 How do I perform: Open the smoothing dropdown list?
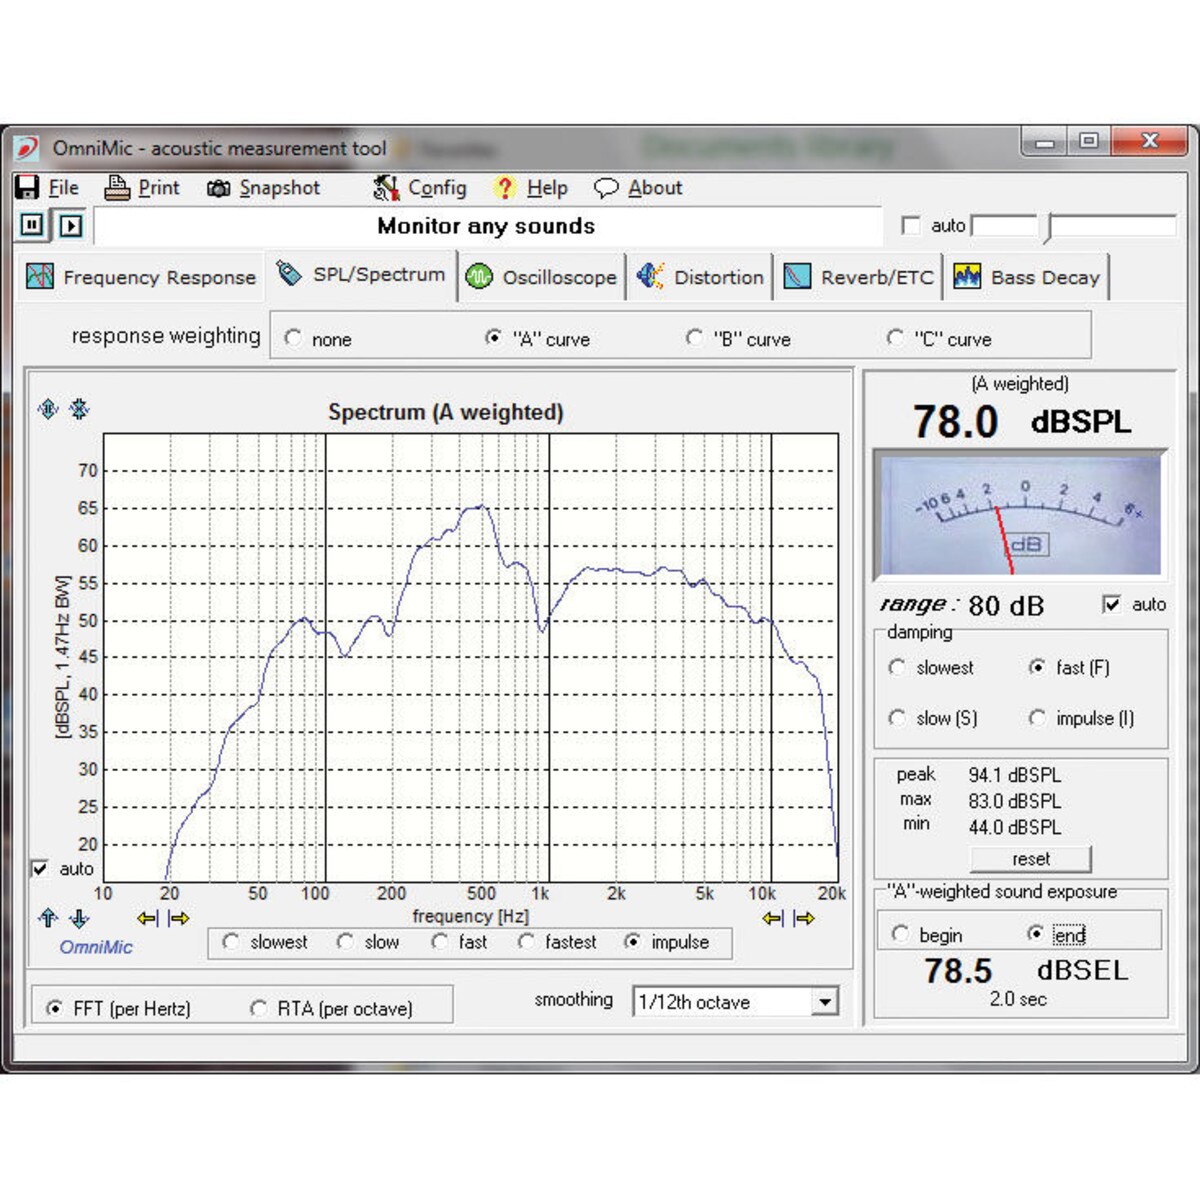824,1002
